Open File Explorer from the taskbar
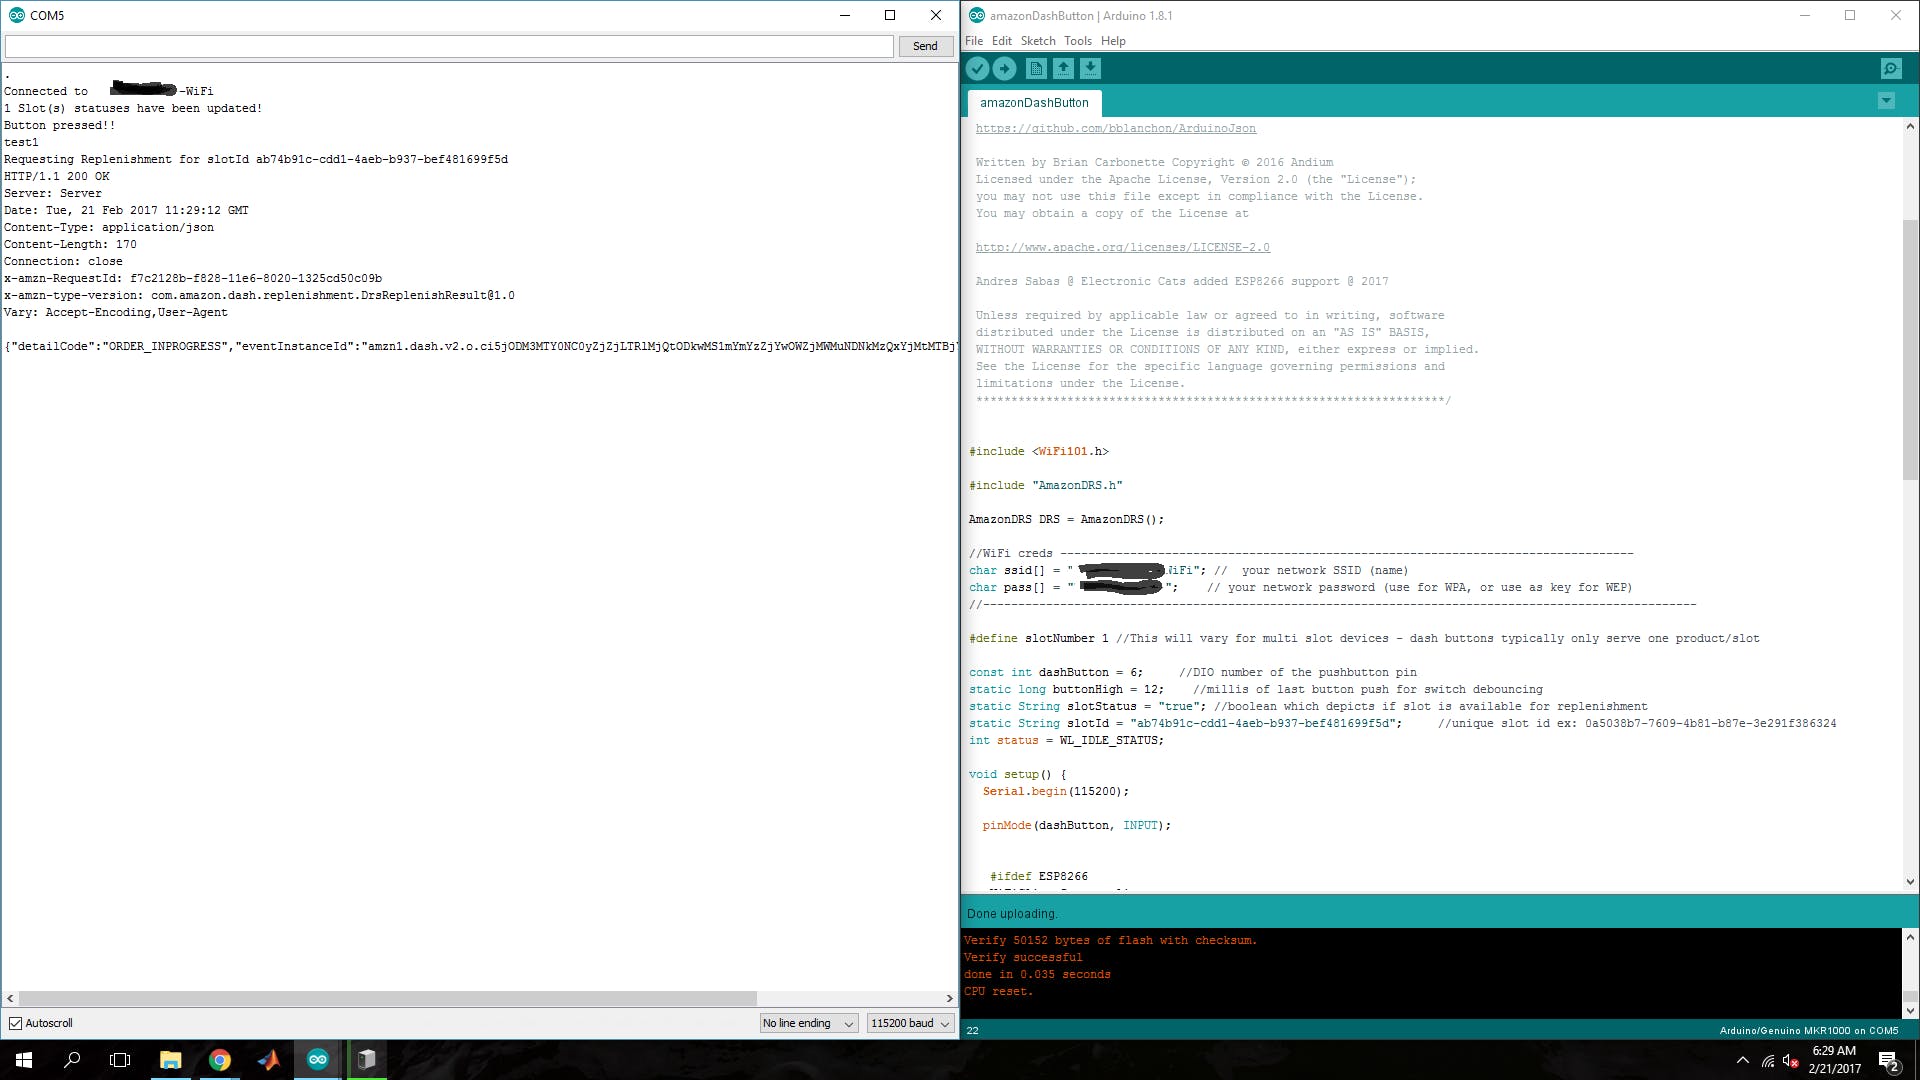 pos(170,1060)
